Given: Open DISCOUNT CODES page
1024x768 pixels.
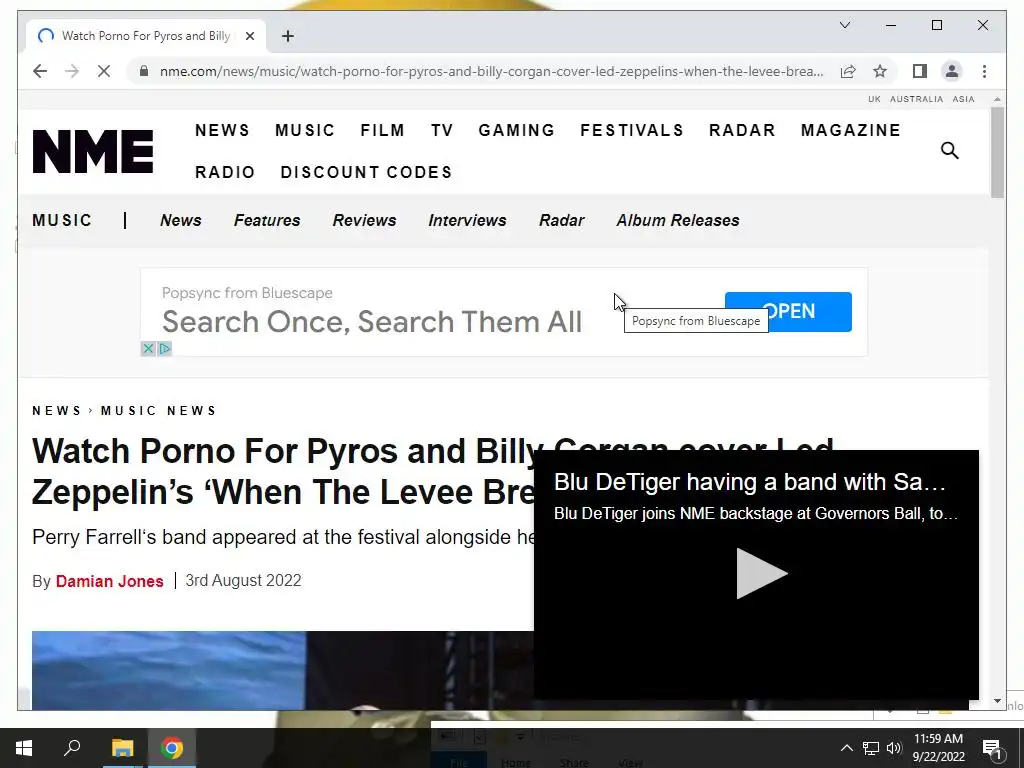Looking at the screenshot, I should (x=366, y=172).
